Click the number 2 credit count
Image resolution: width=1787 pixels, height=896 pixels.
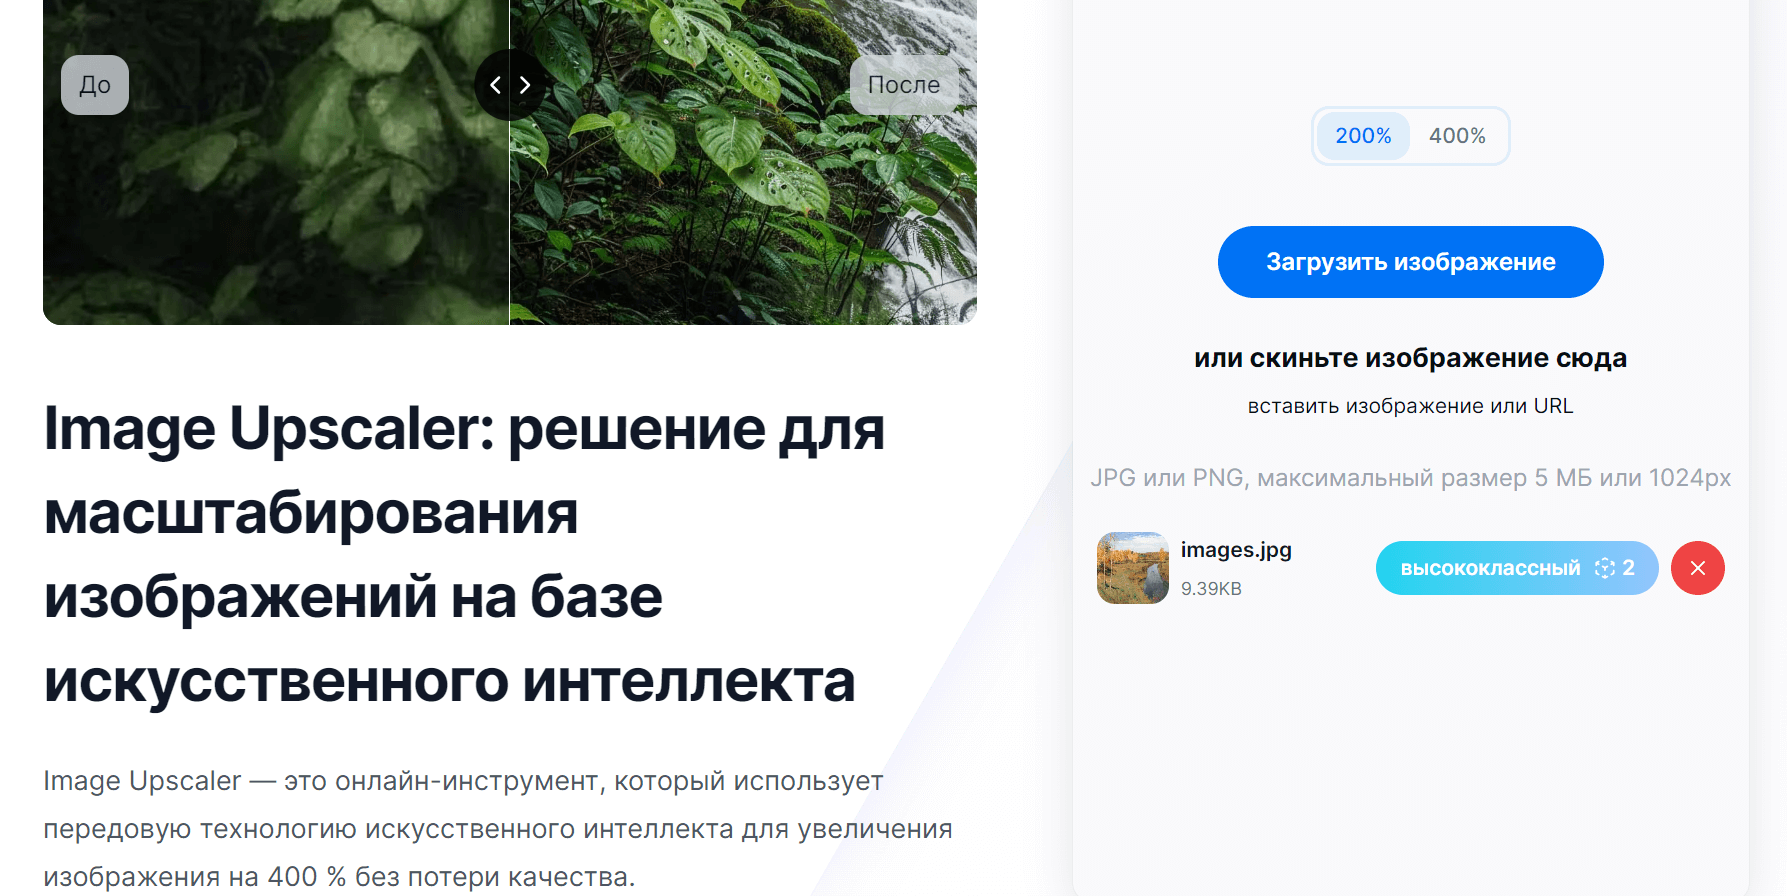click(1628, 568)
